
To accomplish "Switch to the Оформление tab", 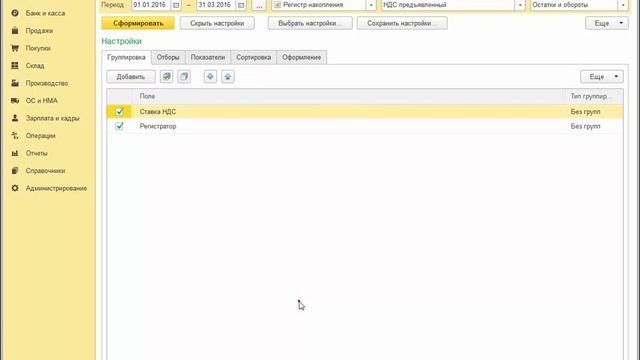I will [x=302, y=57].
